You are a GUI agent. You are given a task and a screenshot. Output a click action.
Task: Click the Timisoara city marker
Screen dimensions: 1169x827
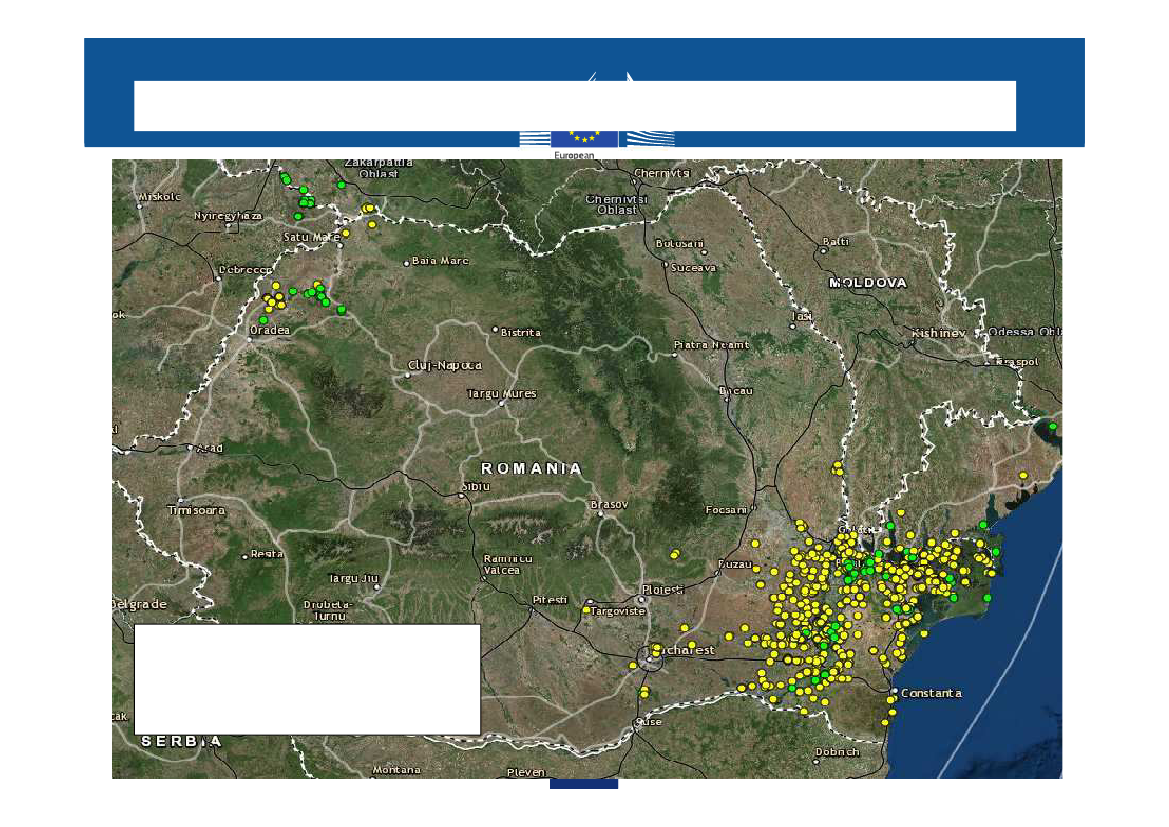point(180,500)
